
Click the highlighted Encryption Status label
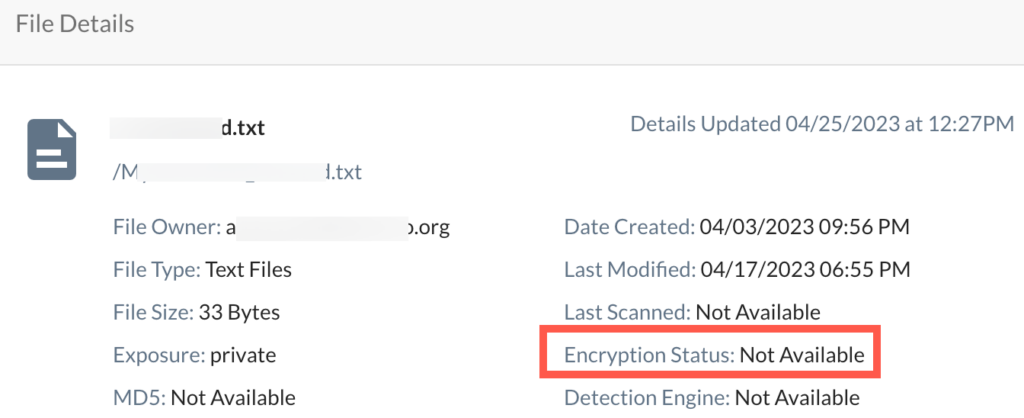(x=650, y=355)
